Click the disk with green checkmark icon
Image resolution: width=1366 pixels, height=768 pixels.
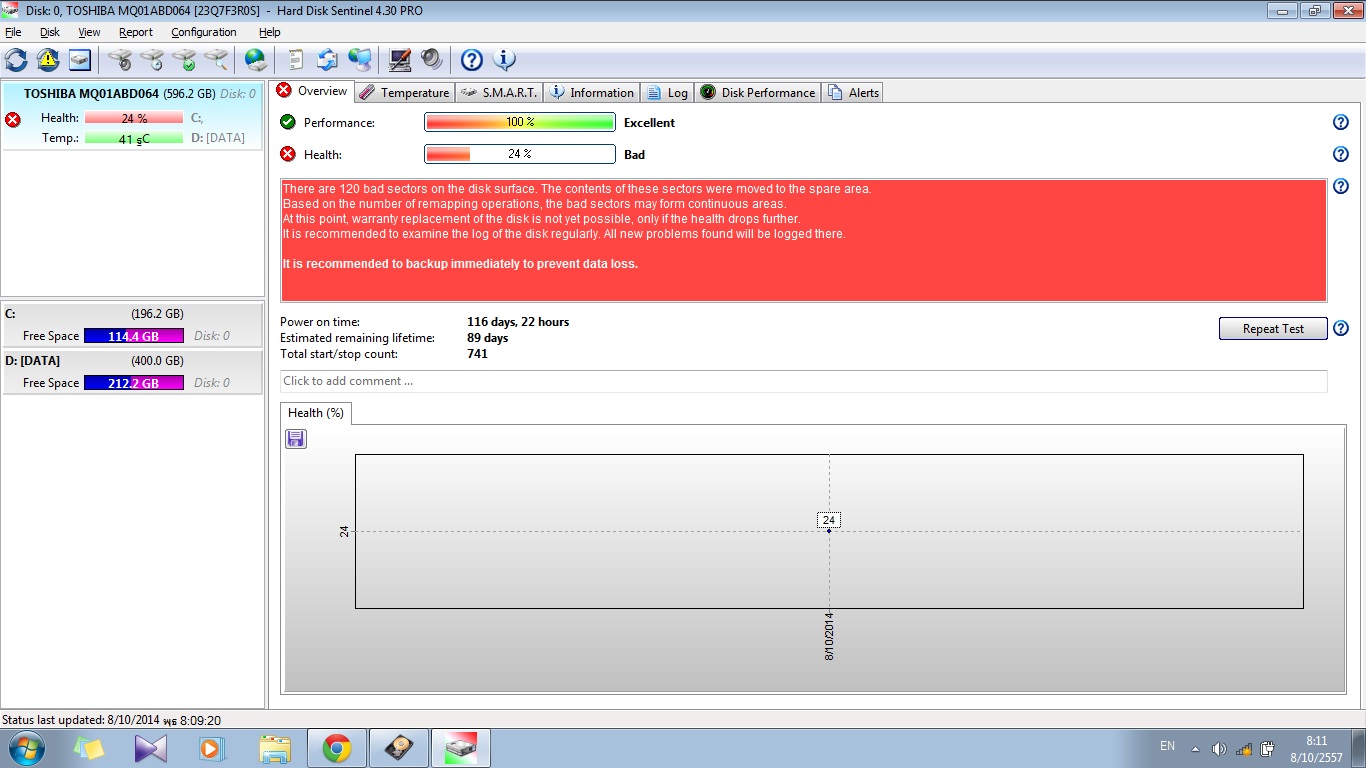click(x=184, y=60)
